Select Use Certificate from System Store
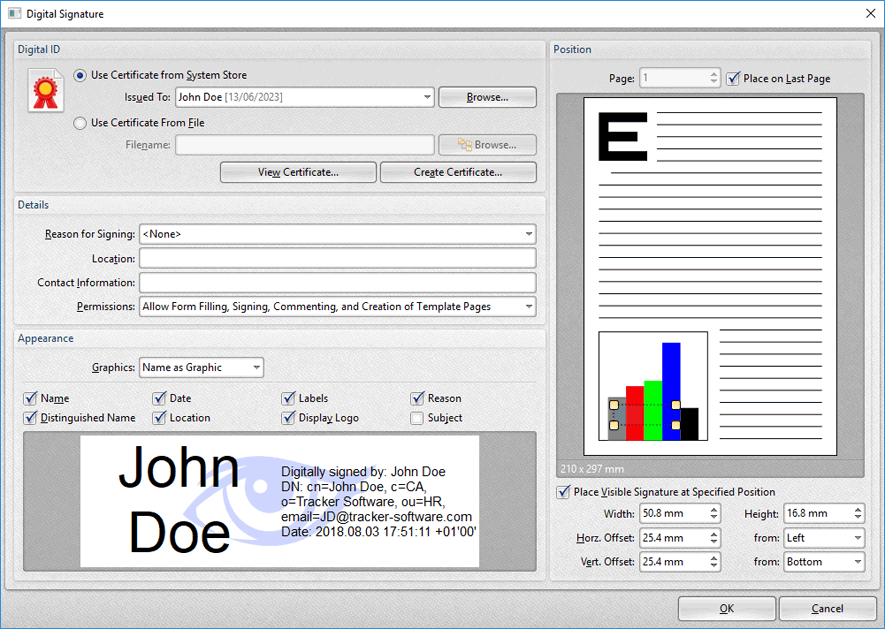 click(80, 75)
